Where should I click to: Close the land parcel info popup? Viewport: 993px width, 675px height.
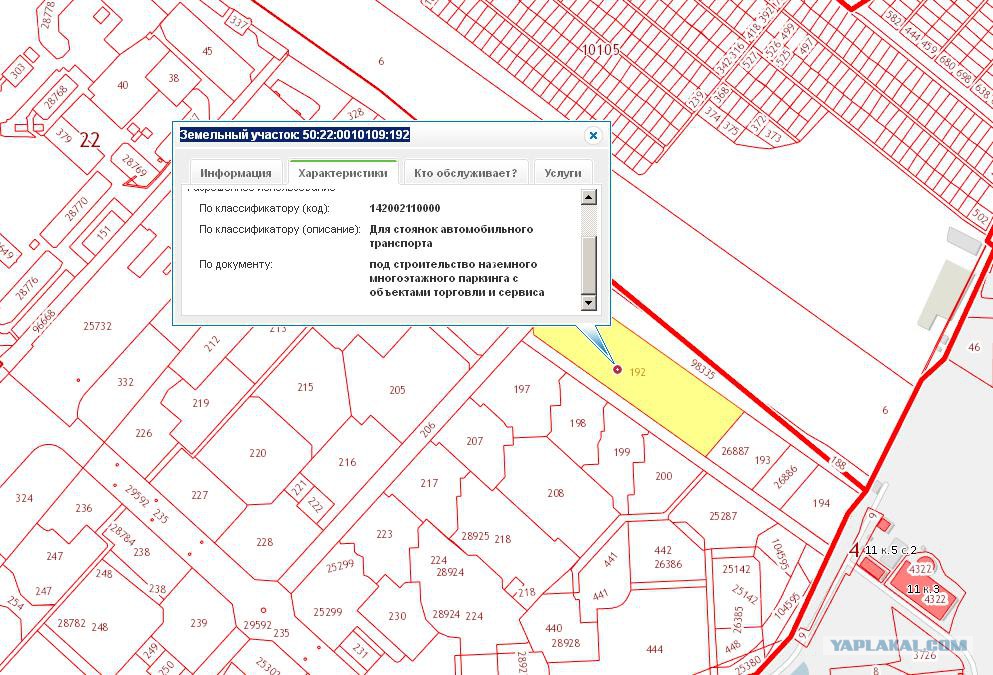pos(593,136)
